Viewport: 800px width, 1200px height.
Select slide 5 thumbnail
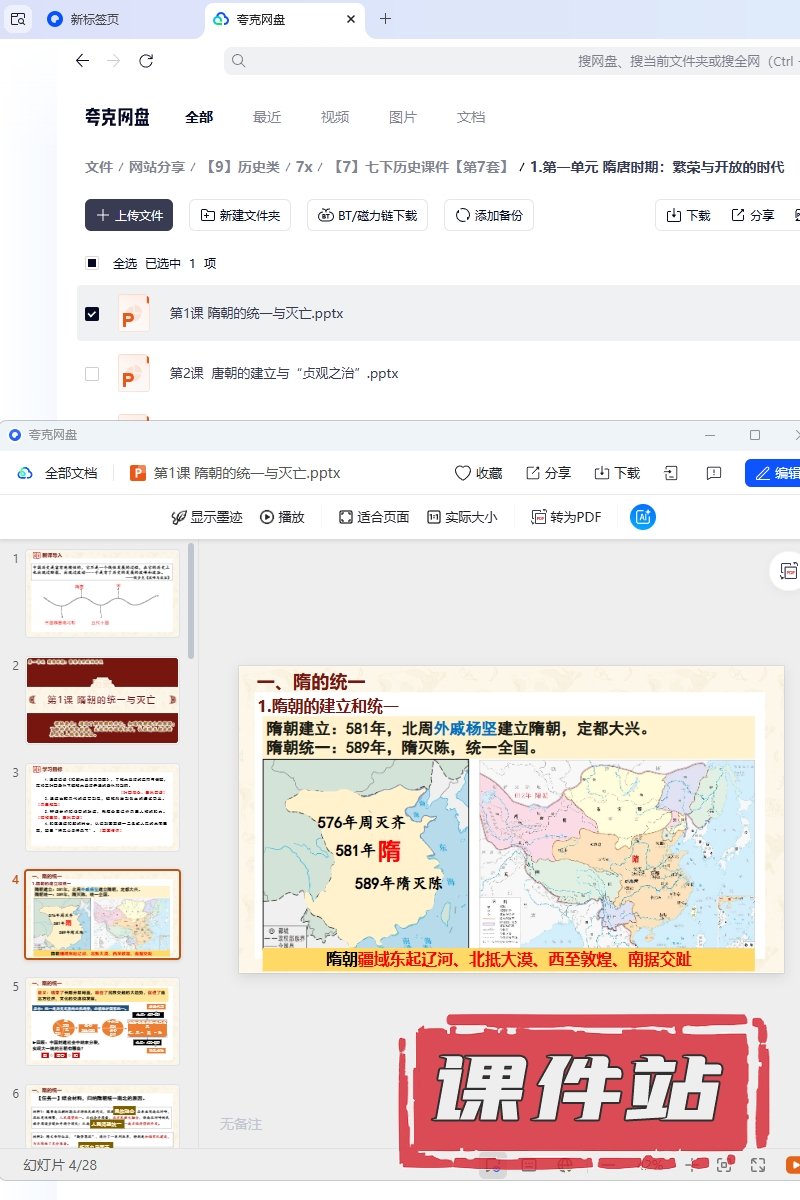click(x=103, y=1021)
